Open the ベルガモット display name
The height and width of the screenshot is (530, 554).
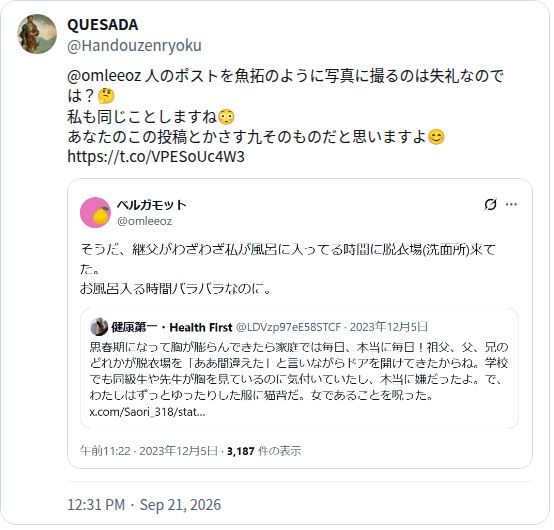click(151, 205)
